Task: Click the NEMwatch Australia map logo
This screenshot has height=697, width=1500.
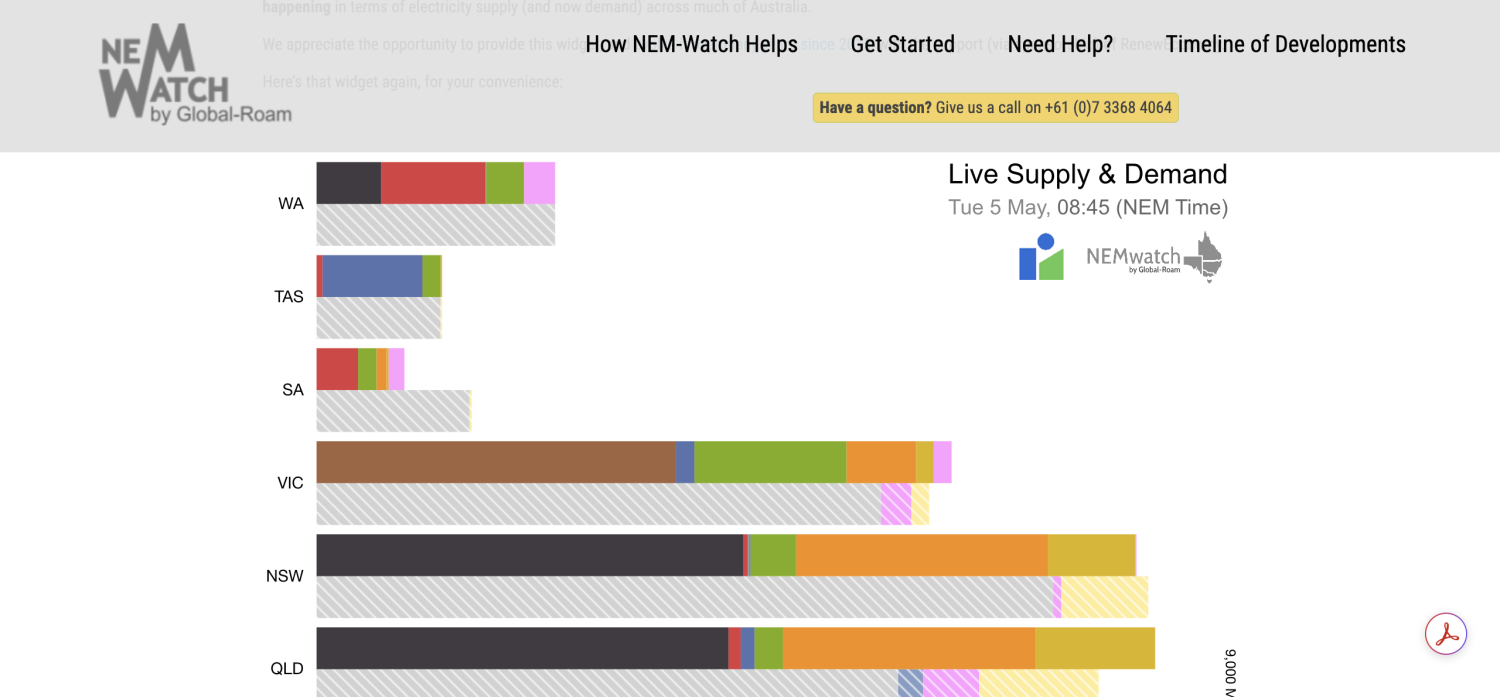Action: 1154,257
